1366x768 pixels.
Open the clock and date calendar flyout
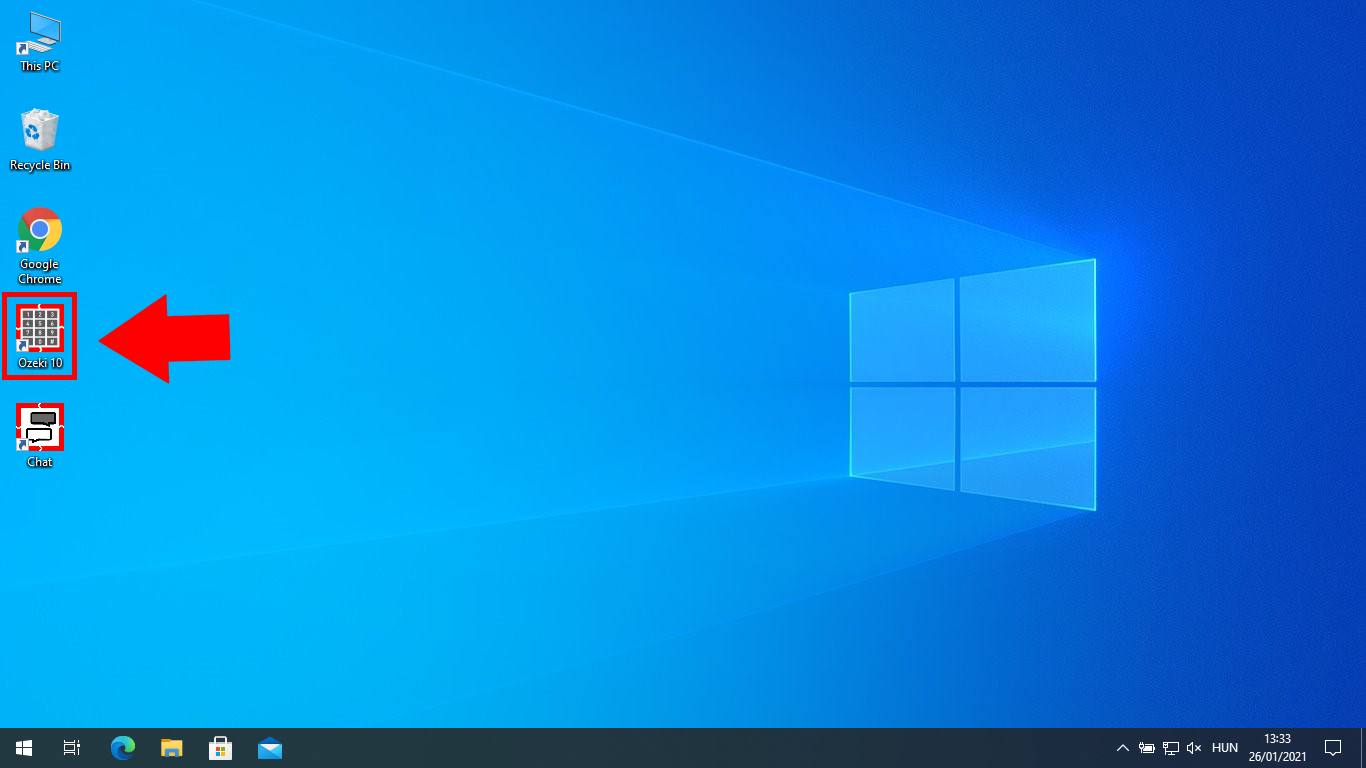(x=1277, y=748)
